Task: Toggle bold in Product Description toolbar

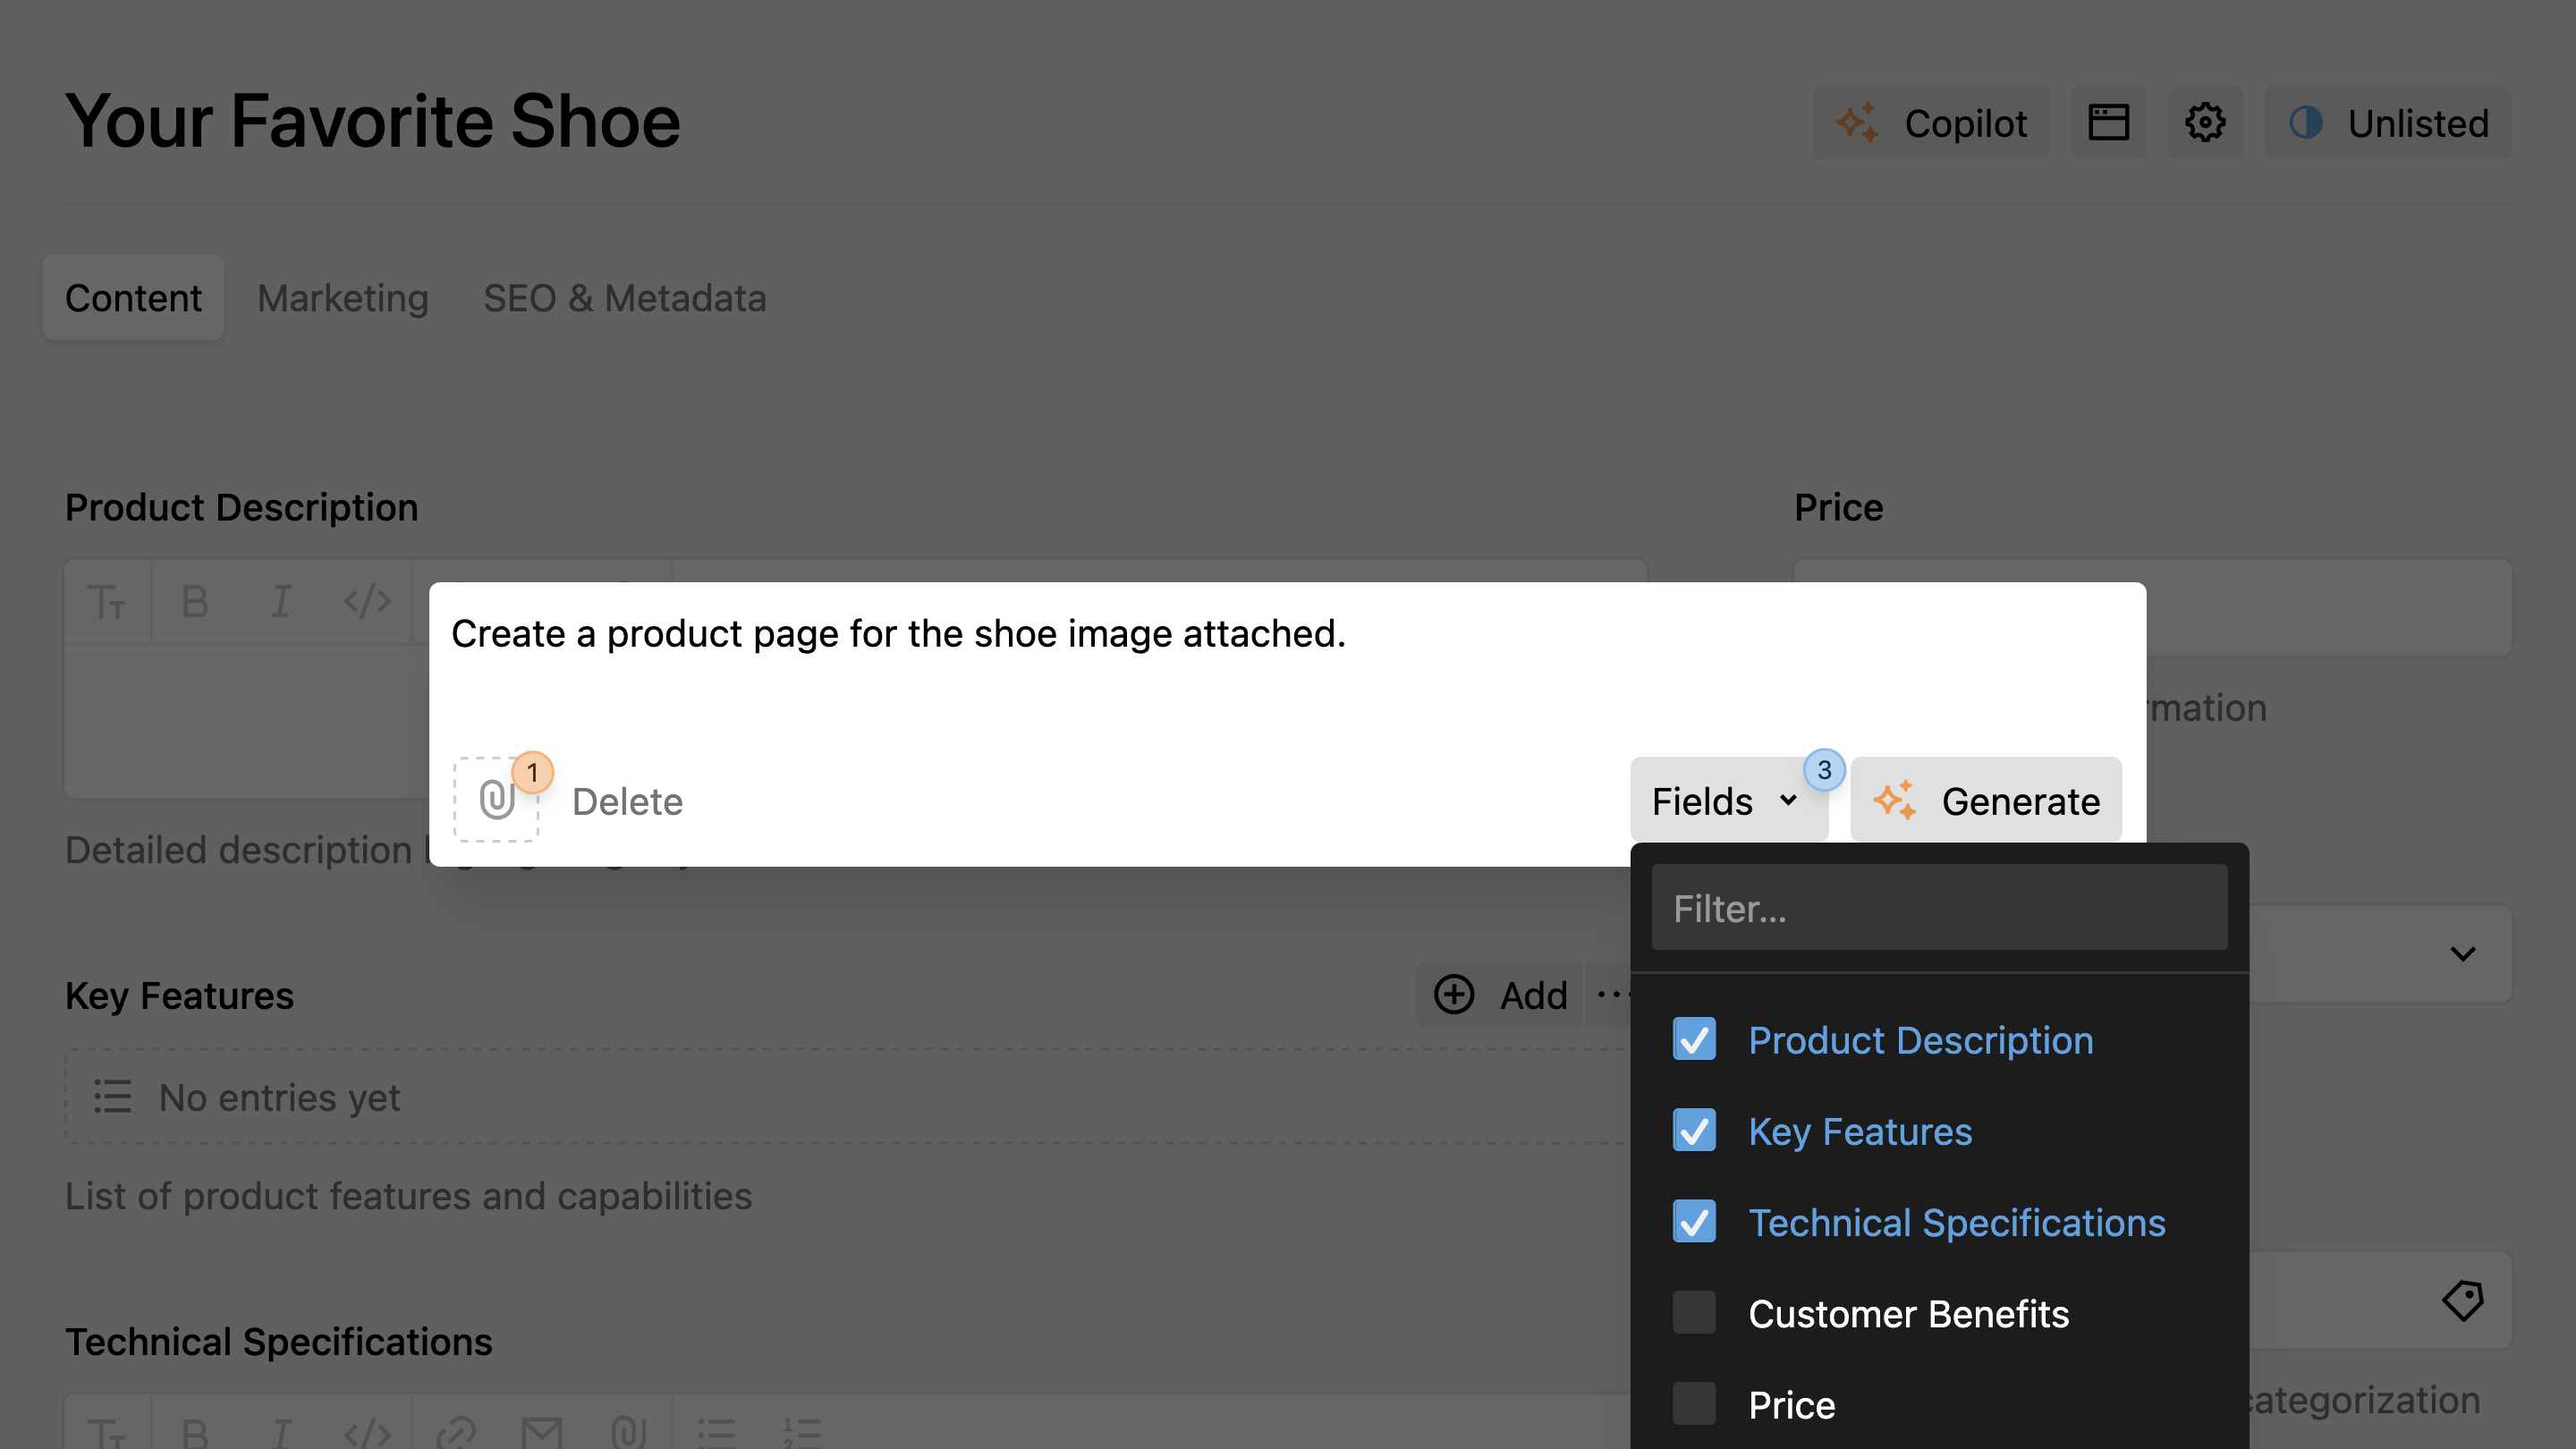Action: click(x=194, y=602)
